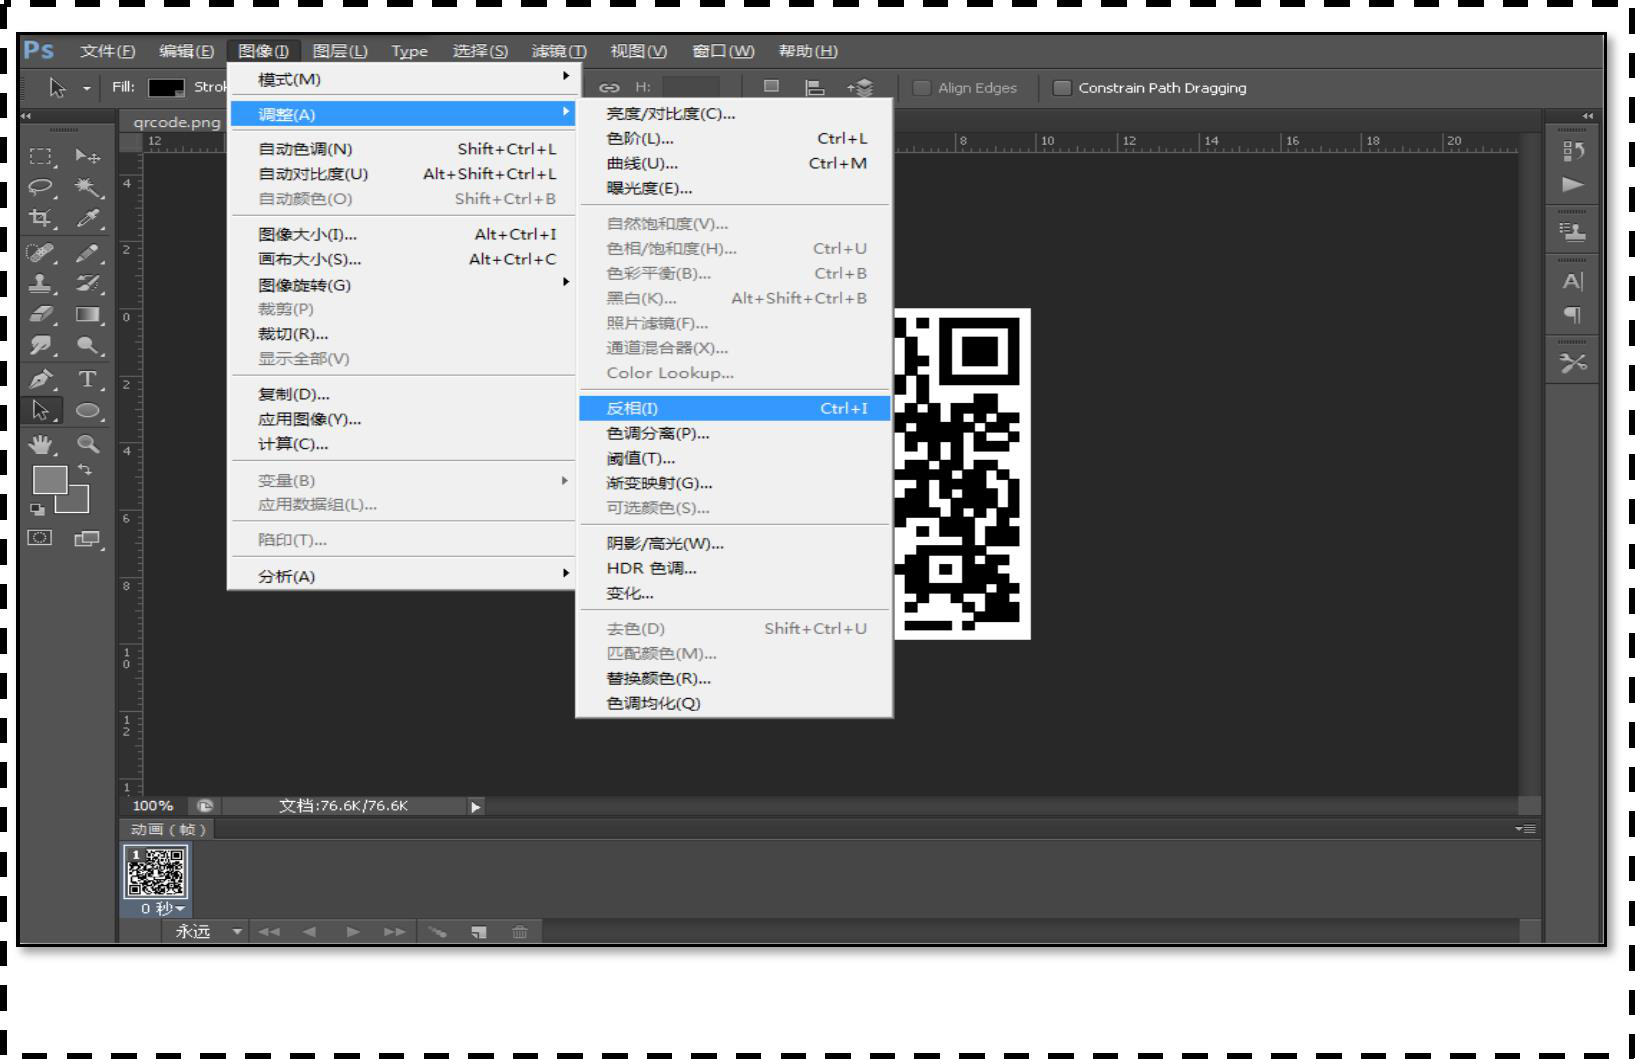Select the Lasso tool

(x=40, y=187)
